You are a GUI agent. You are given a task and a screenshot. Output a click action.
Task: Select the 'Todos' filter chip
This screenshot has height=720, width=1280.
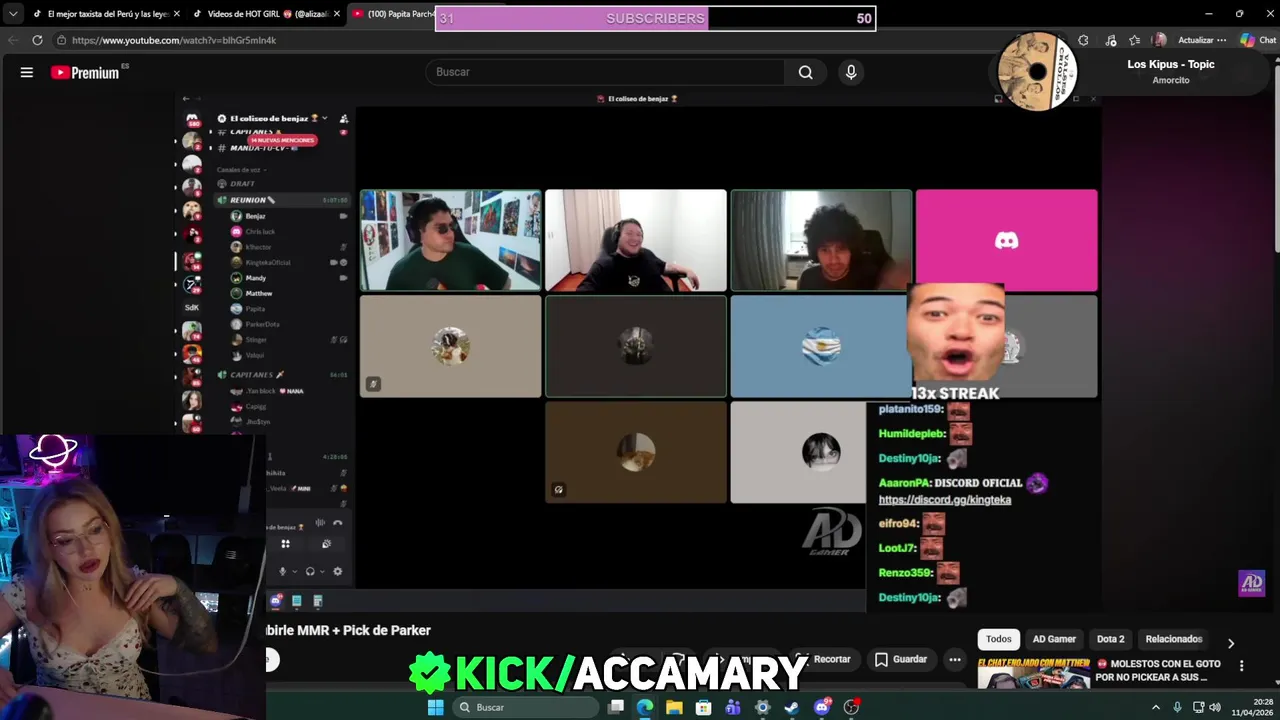click(x=999, y=639)
